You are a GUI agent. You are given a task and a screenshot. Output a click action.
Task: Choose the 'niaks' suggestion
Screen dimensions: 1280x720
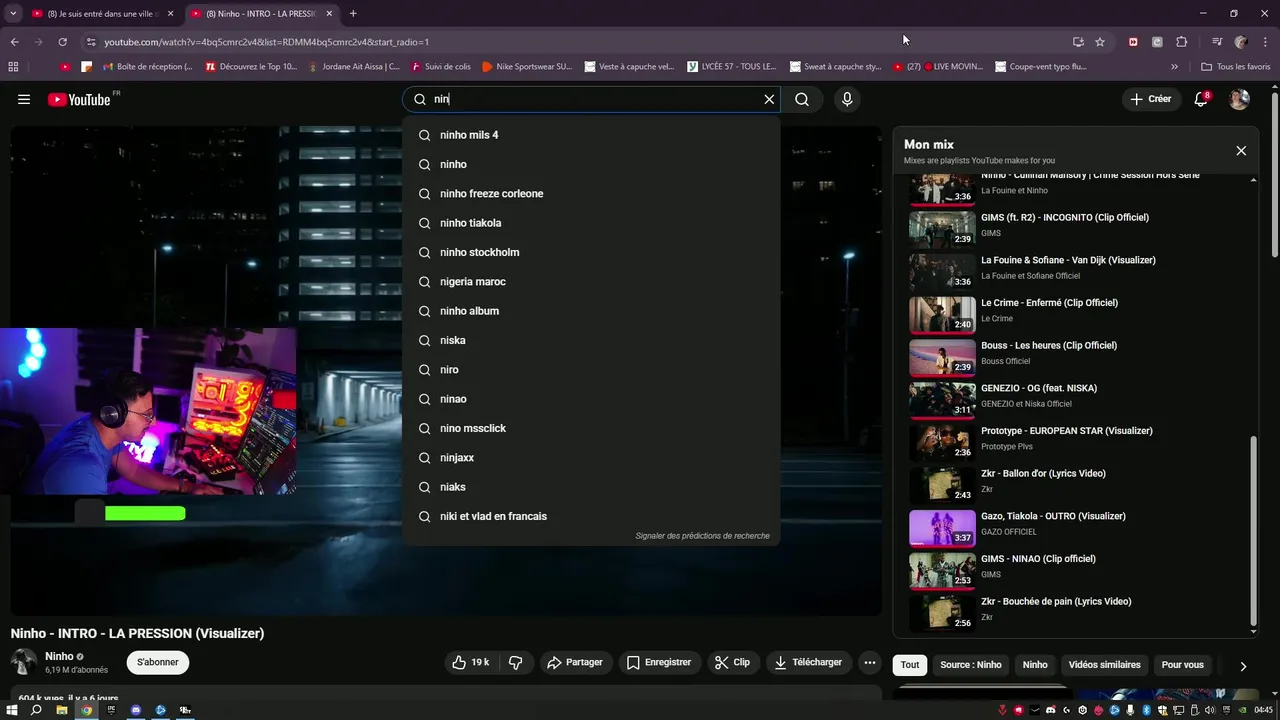click(591, 487)
